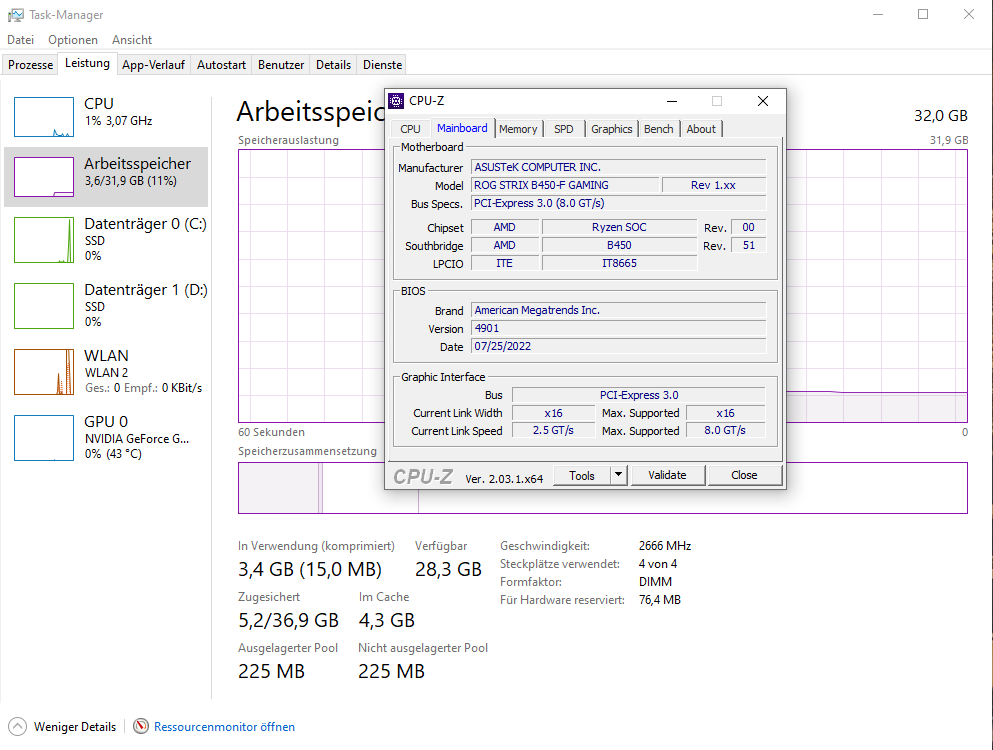Click the Close button in CPU-Z
This screenshot has width=993, height=750.
click(x=744, y=475)
